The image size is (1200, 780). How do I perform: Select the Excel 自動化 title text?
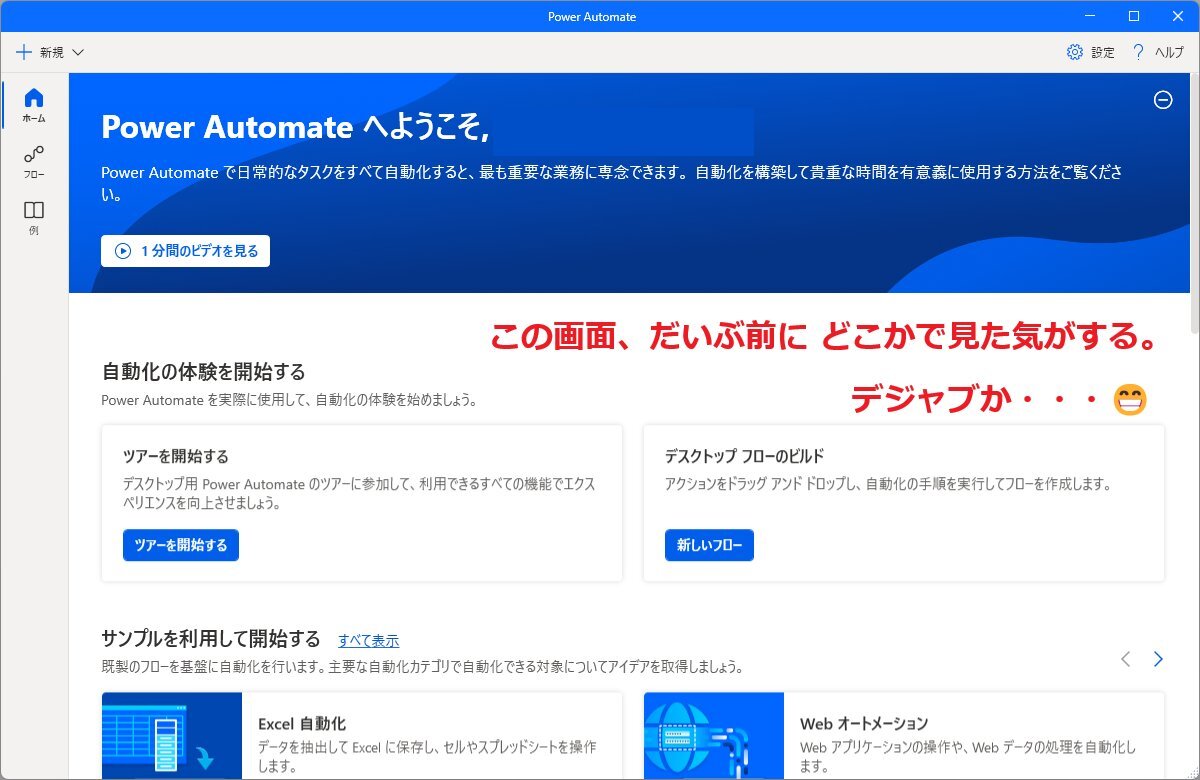pos(302,723)
